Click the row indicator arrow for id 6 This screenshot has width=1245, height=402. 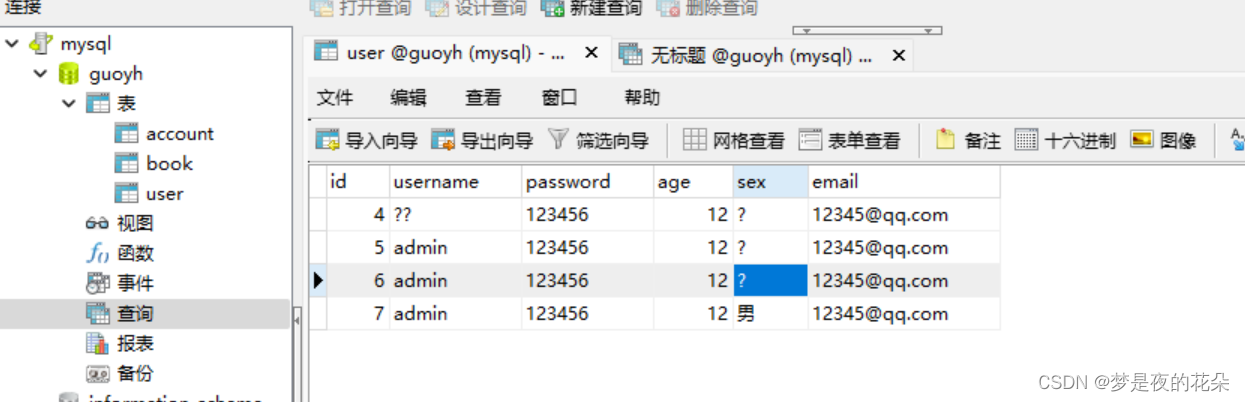[x=318, y=280]
